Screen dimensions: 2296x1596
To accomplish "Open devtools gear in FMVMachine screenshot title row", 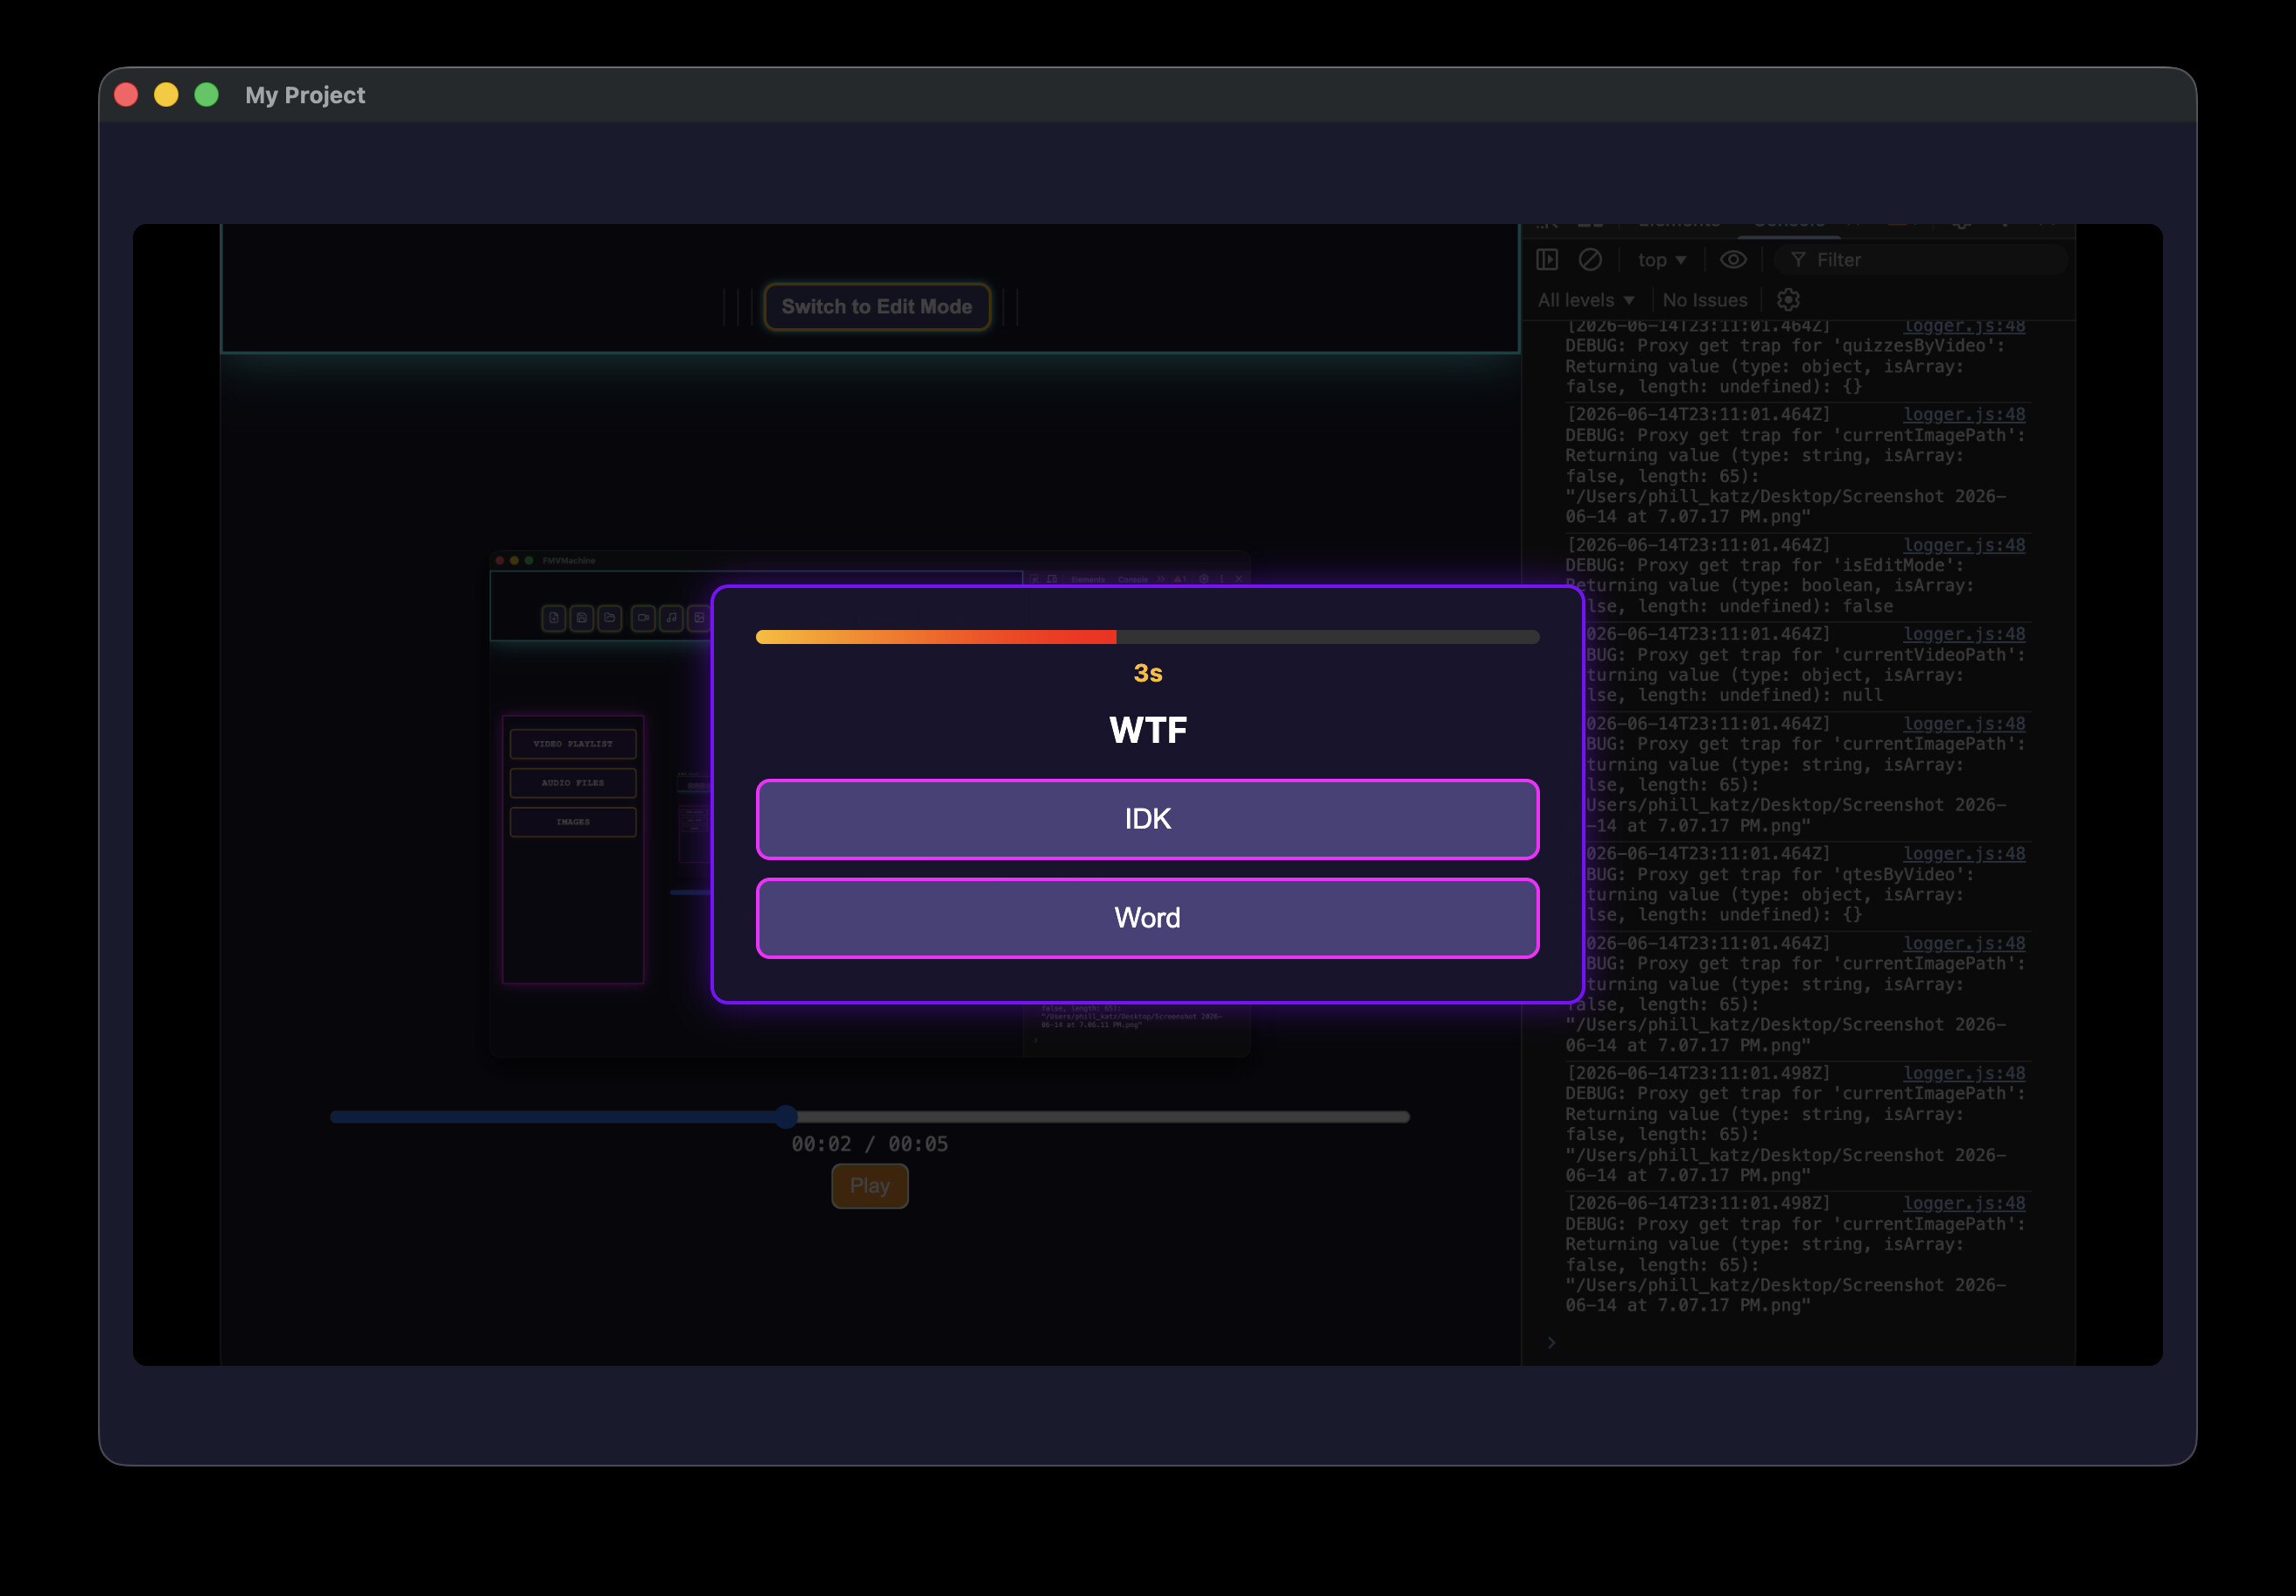I will 1204,579.
